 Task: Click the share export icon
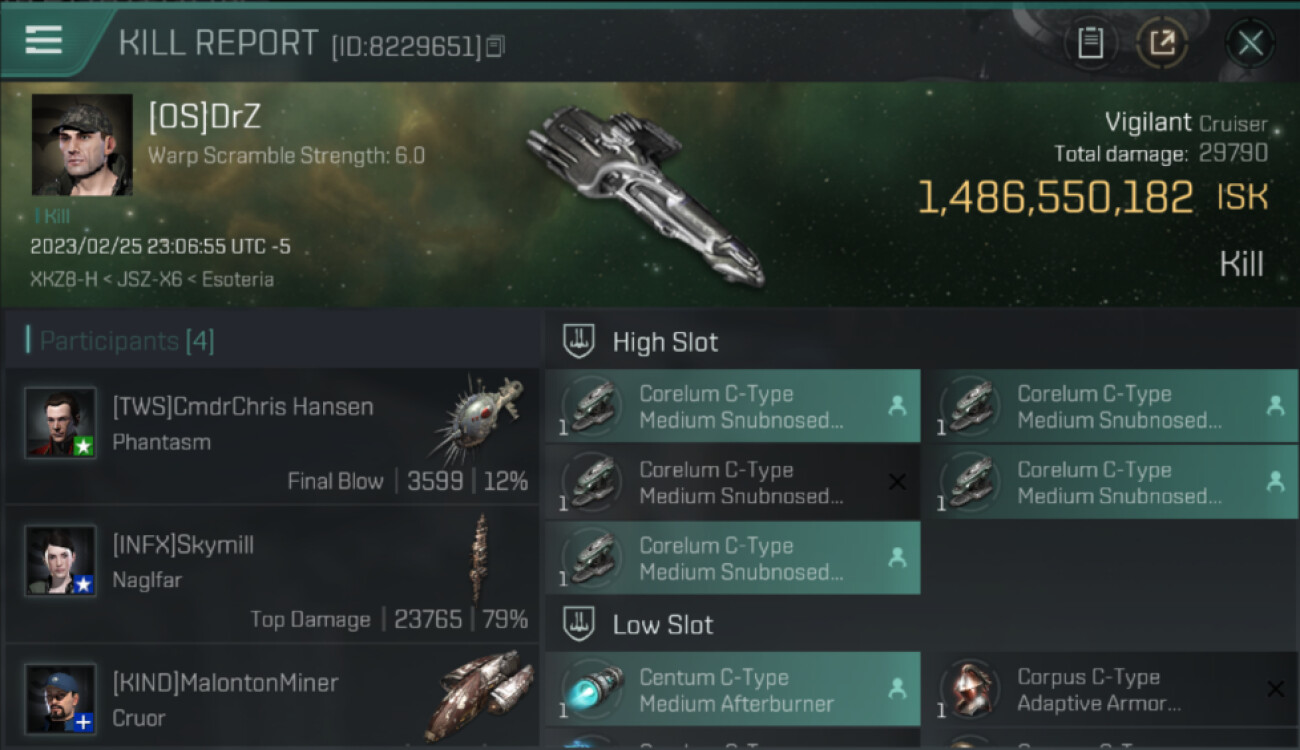(x=1162, y=43)
